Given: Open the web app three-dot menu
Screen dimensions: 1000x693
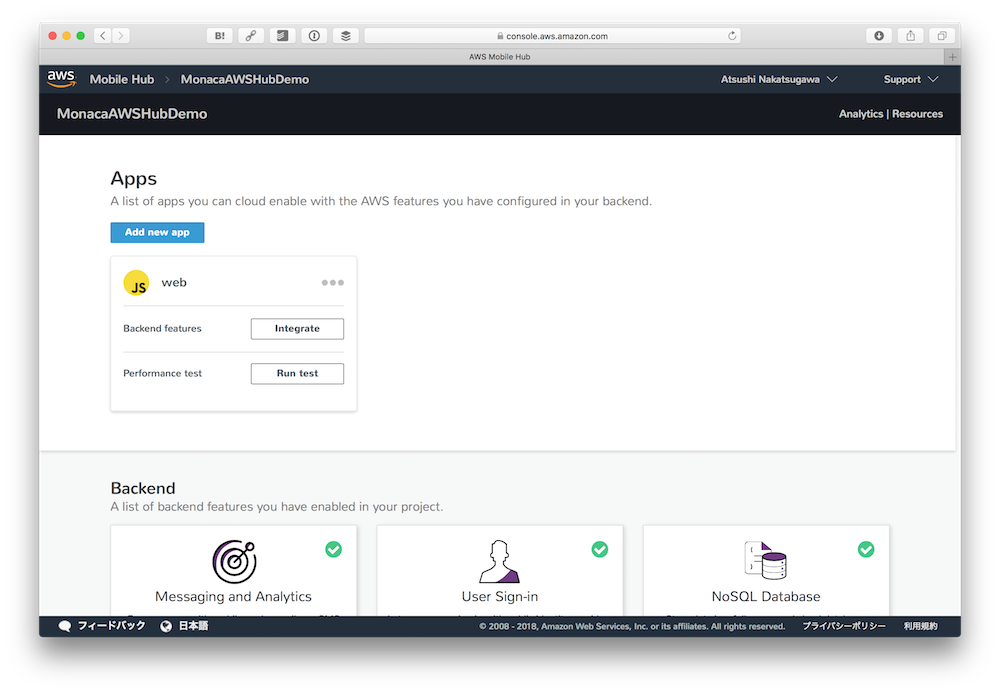Looking at the screenshot, I should point(332,282).
